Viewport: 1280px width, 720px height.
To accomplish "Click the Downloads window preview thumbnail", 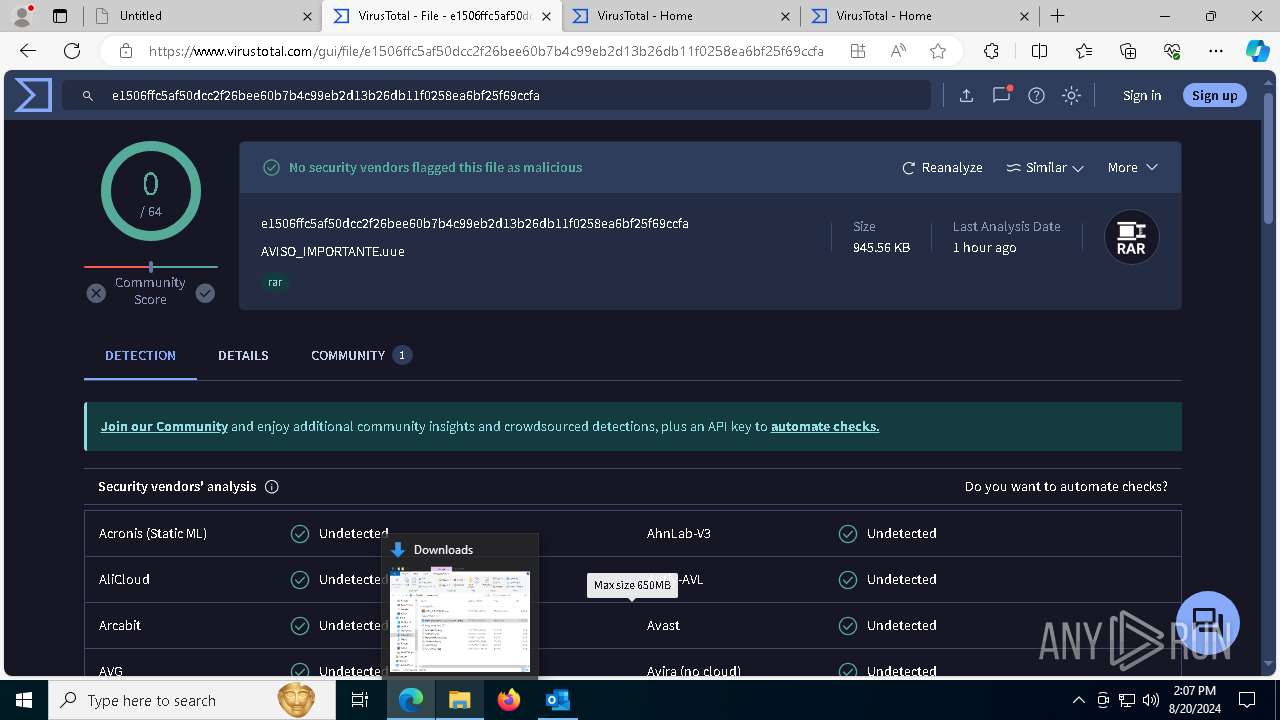I will click(460, 621).
